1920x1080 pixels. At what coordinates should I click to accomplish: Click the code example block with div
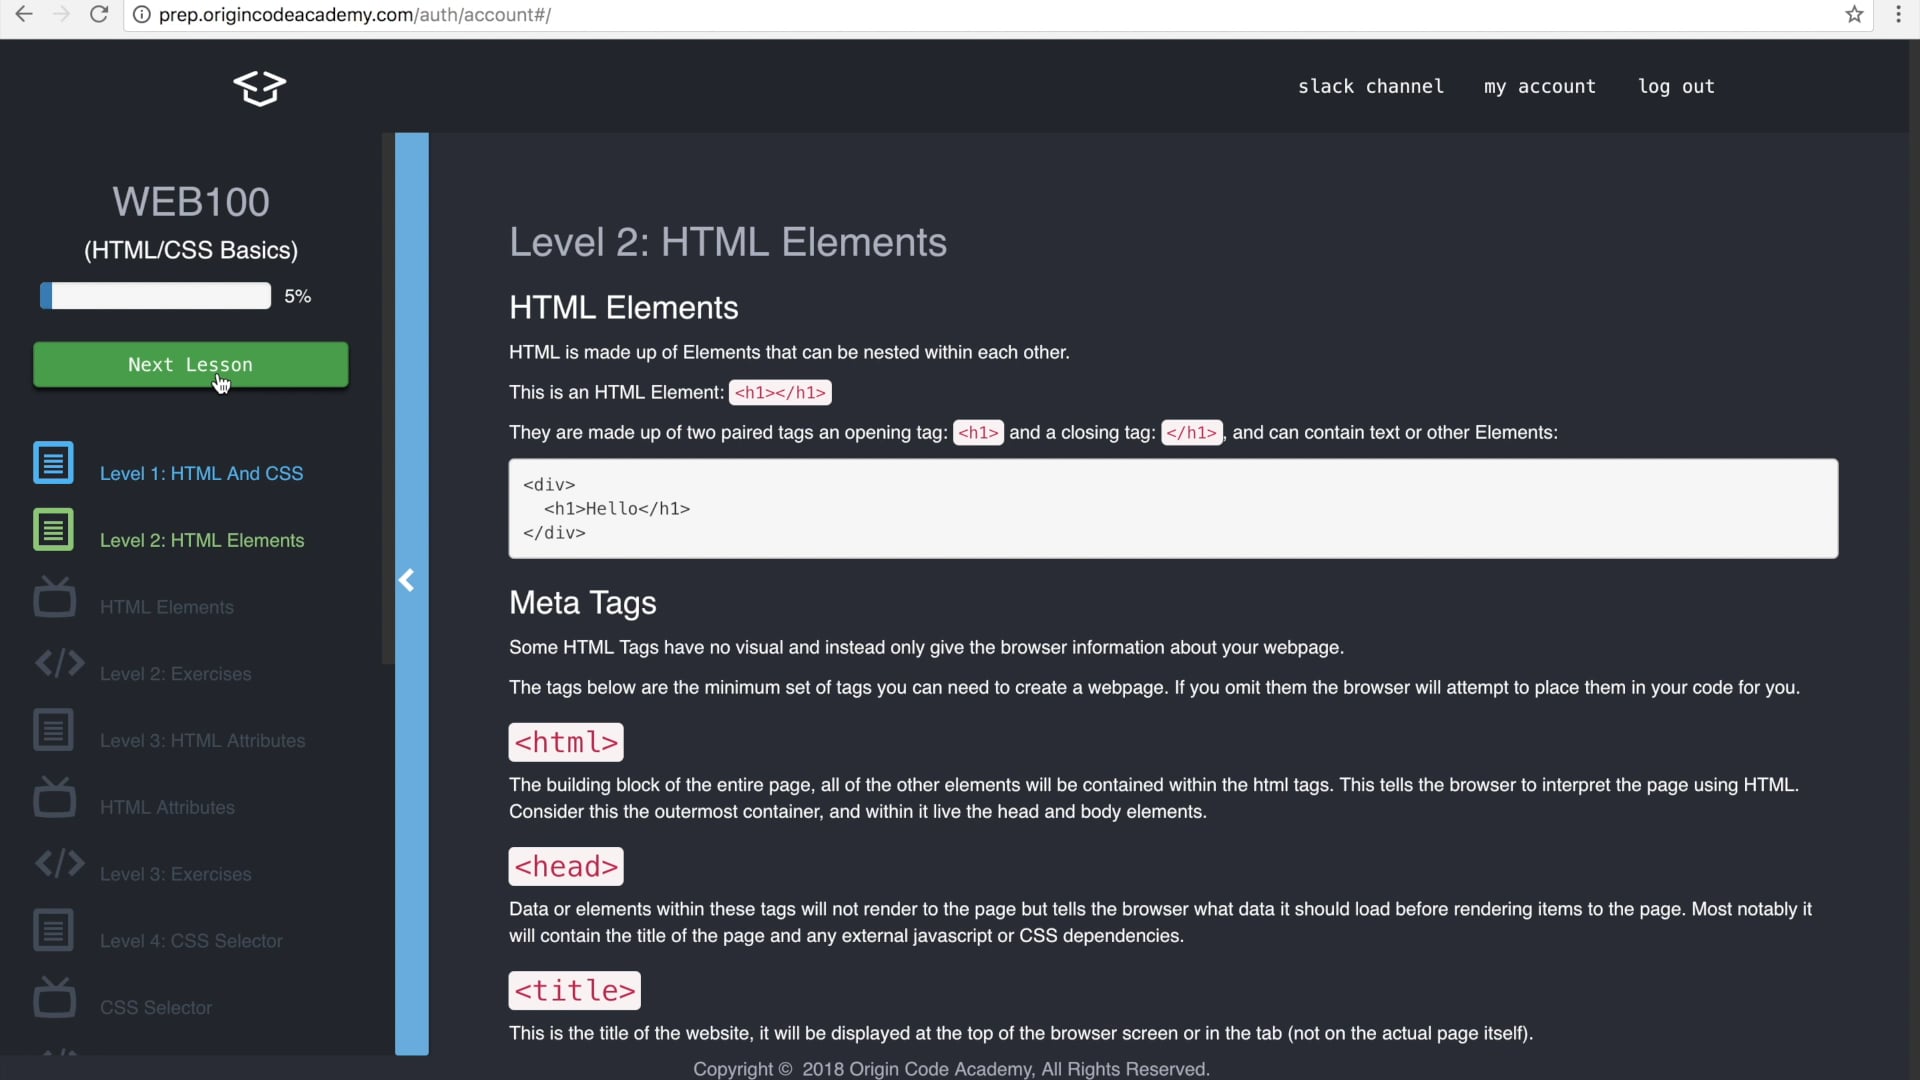pyautogui.click(x=1173, y=508)
